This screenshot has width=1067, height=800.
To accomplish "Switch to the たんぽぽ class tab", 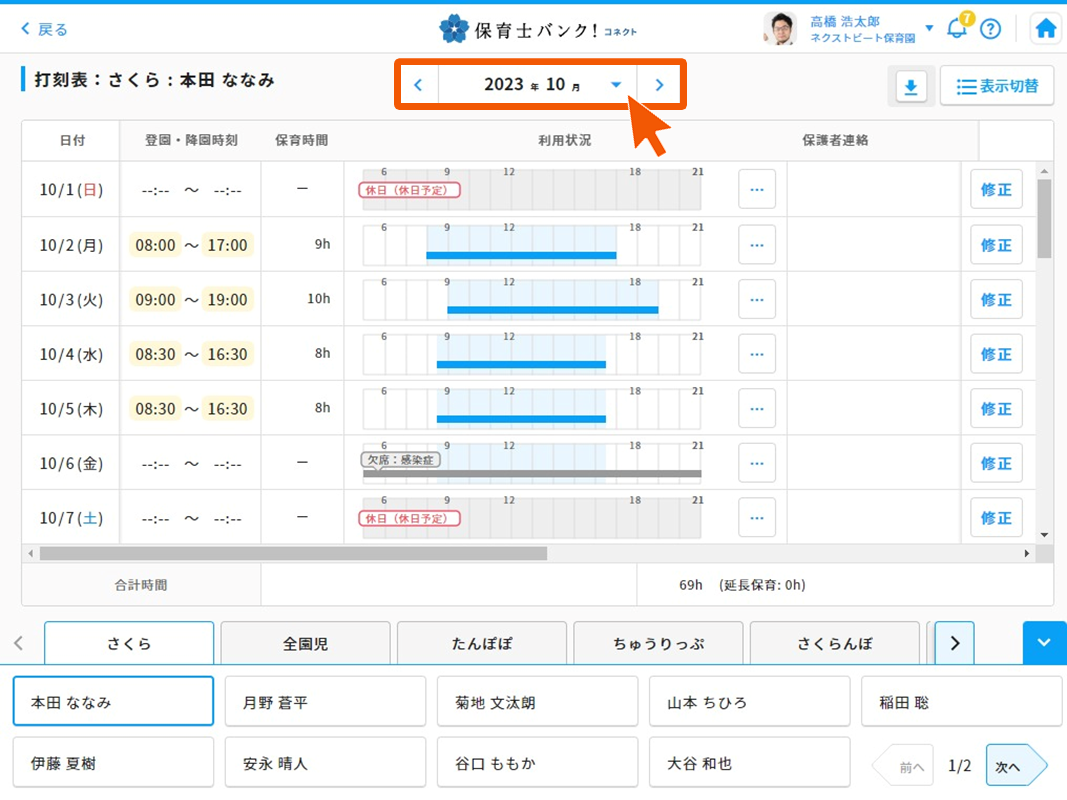I will point(481,644).
